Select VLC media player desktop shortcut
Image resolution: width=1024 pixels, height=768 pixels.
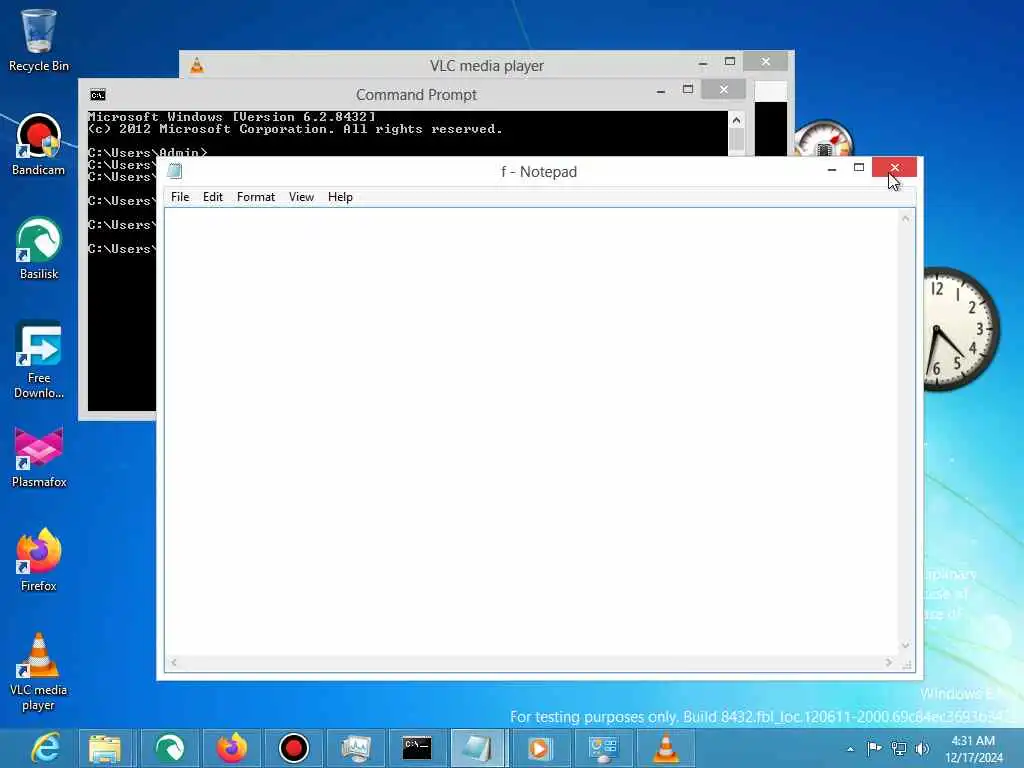pyautogui.click(x=39, y=672)
